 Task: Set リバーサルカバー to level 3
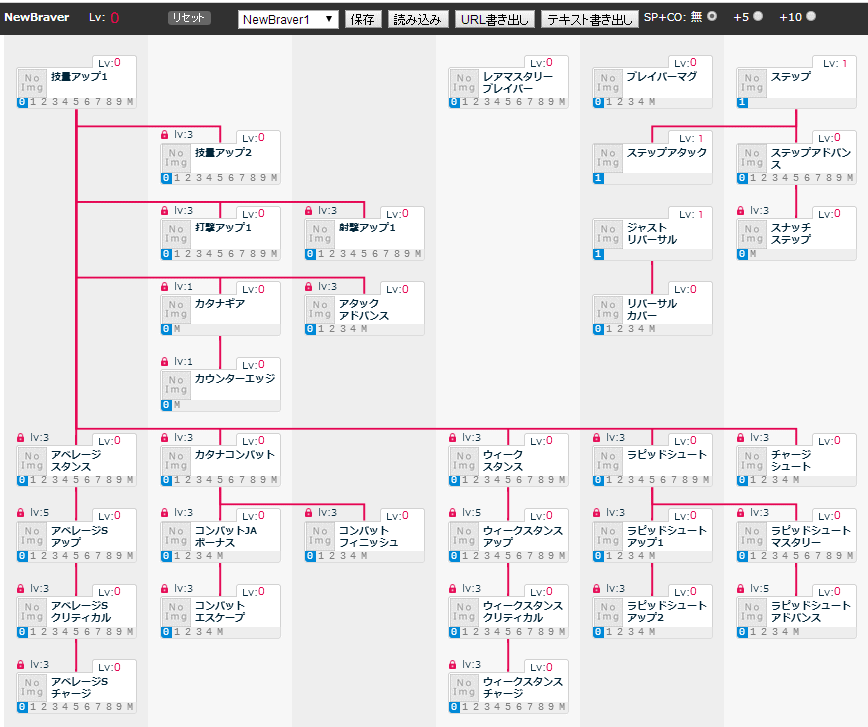(631, 329)
